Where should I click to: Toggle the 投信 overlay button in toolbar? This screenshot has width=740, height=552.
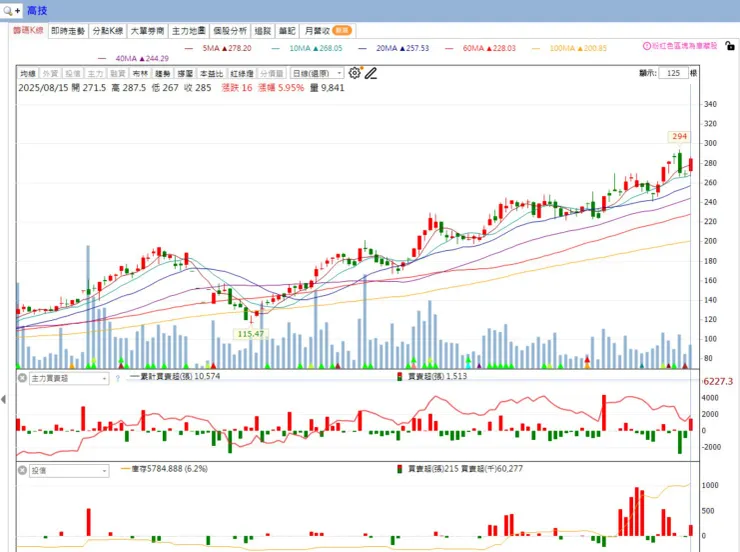tap(73, 74)
